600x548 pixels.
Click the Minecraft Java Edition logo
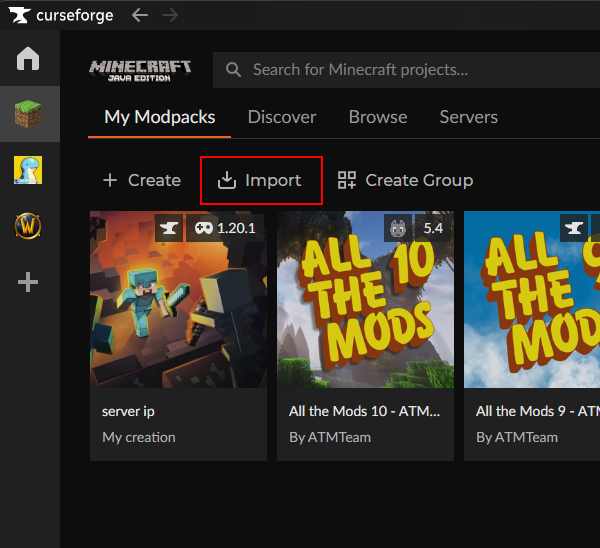point(140,71)
